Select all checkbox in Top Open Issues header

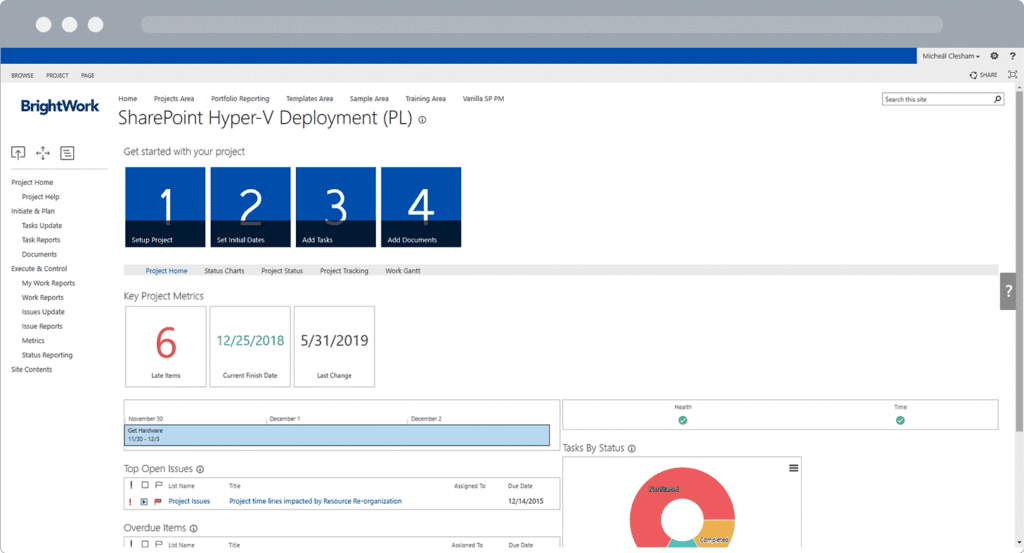145,485
